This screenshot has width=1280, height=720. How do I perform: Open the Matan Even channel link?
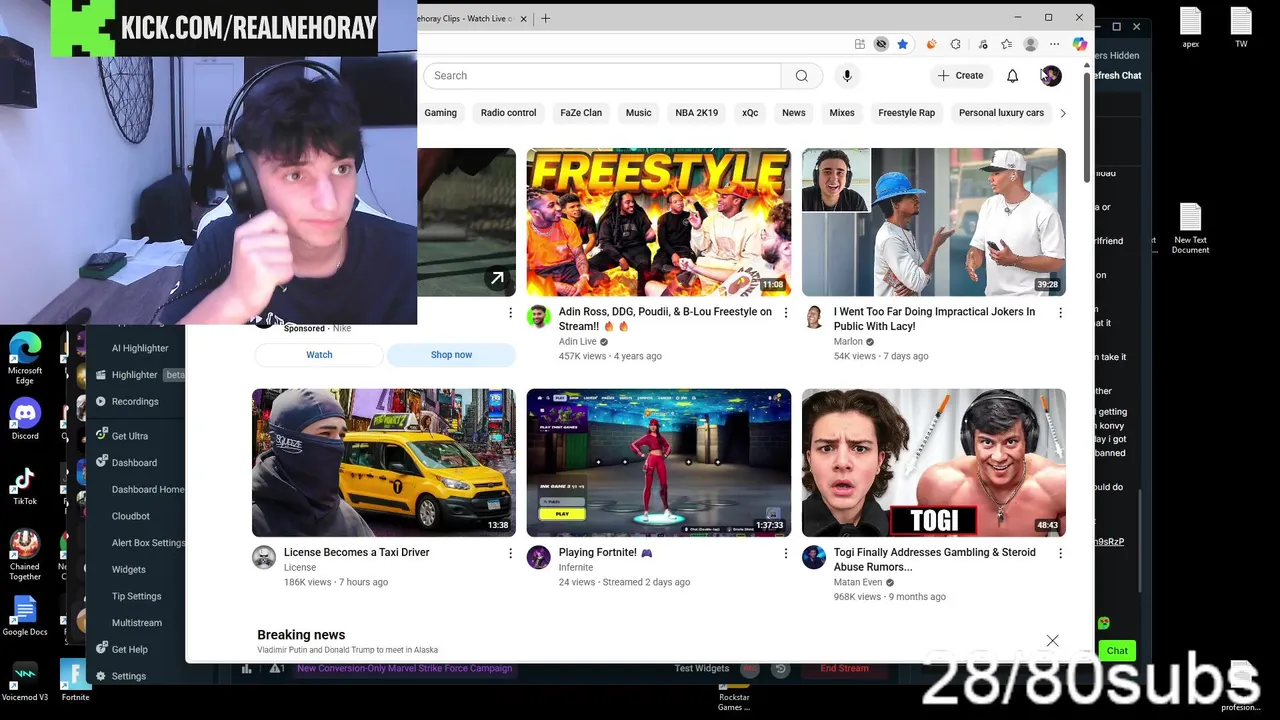(858, 582)
